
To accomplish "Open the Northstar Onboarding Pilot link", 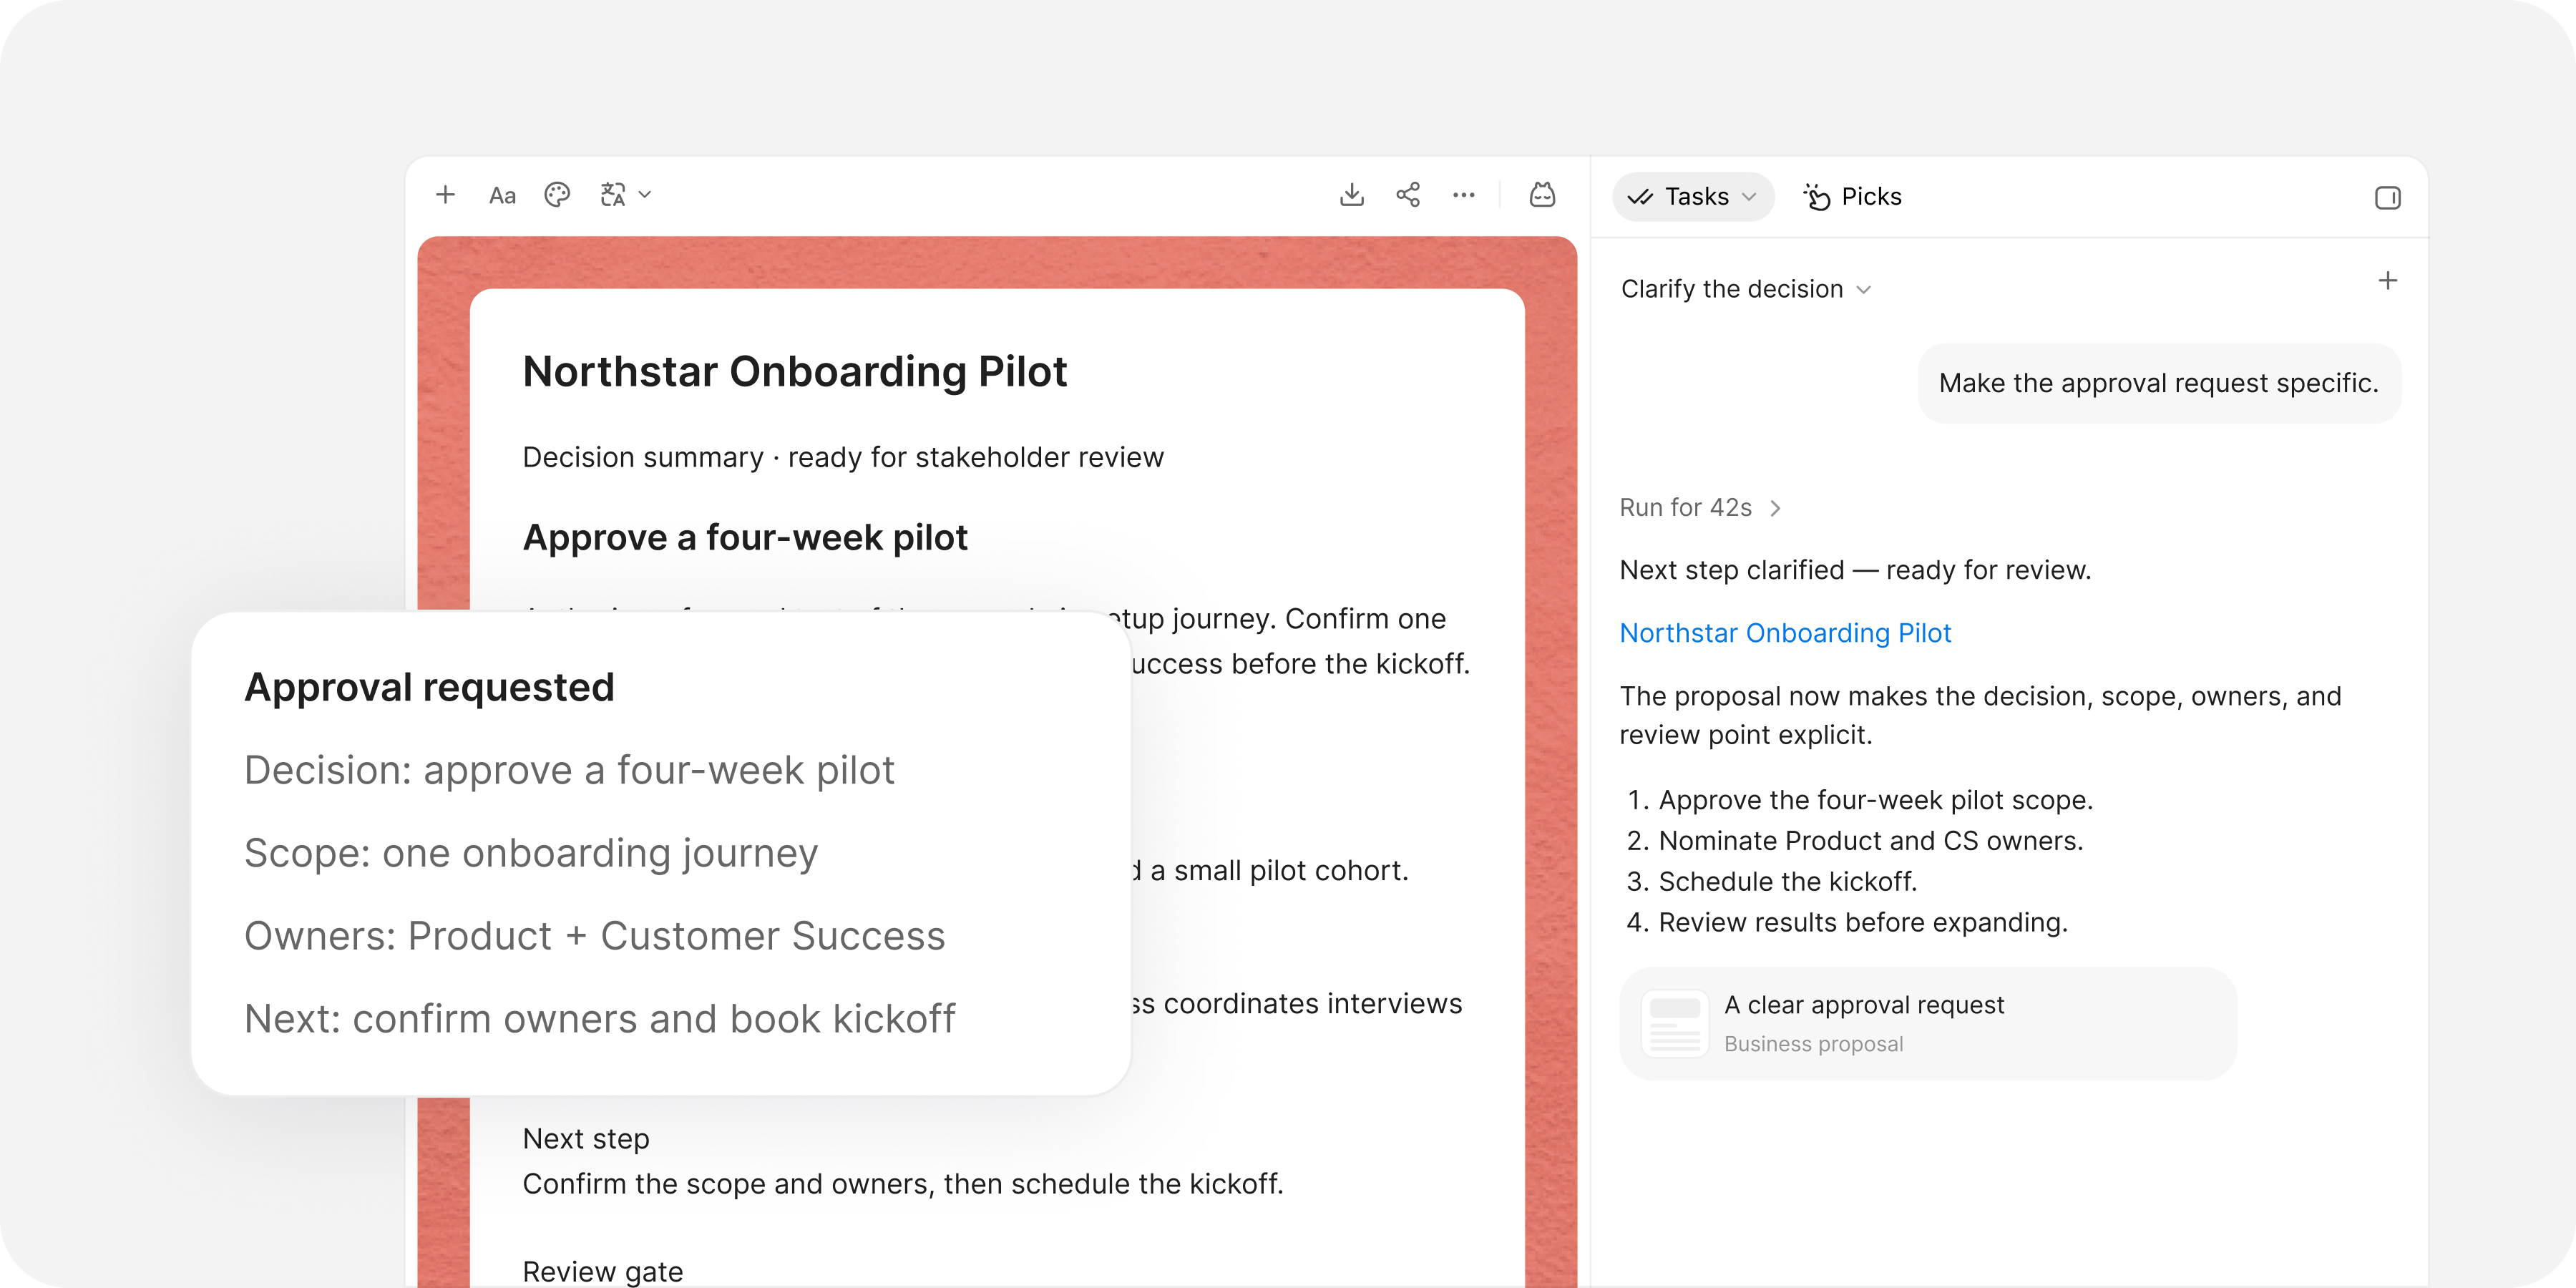I will pyautogui.click(x=1785, y=633).
